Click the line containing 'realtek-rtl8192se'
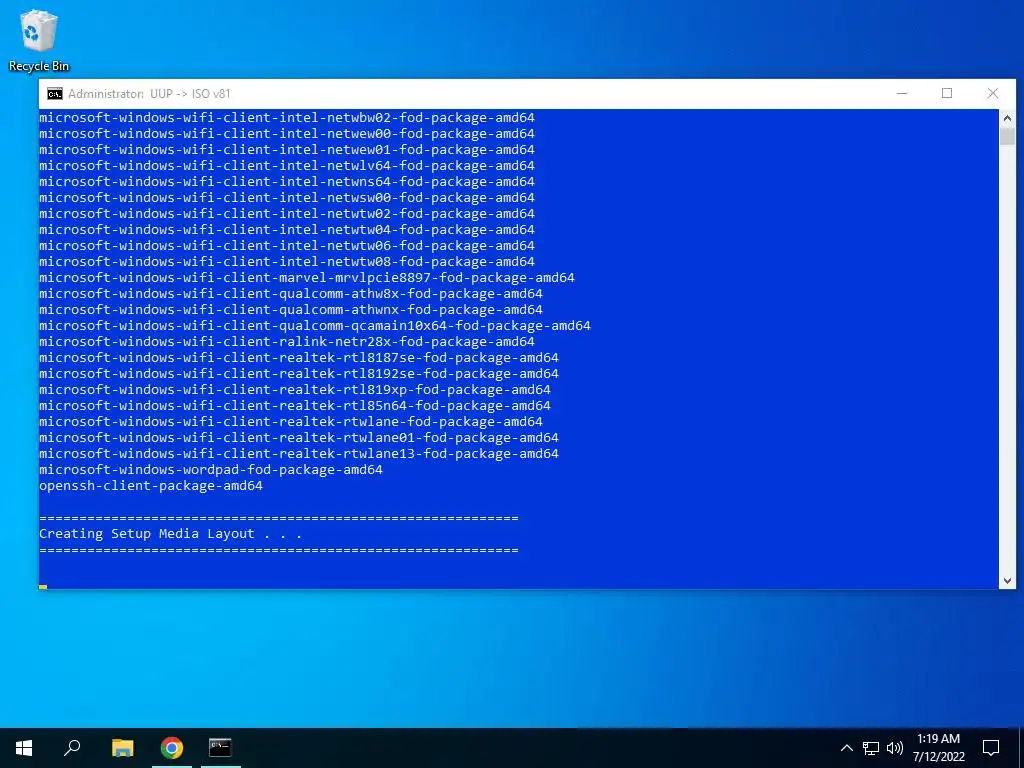This screenshot has width=1024, height=768. click(x=299, y=374)
